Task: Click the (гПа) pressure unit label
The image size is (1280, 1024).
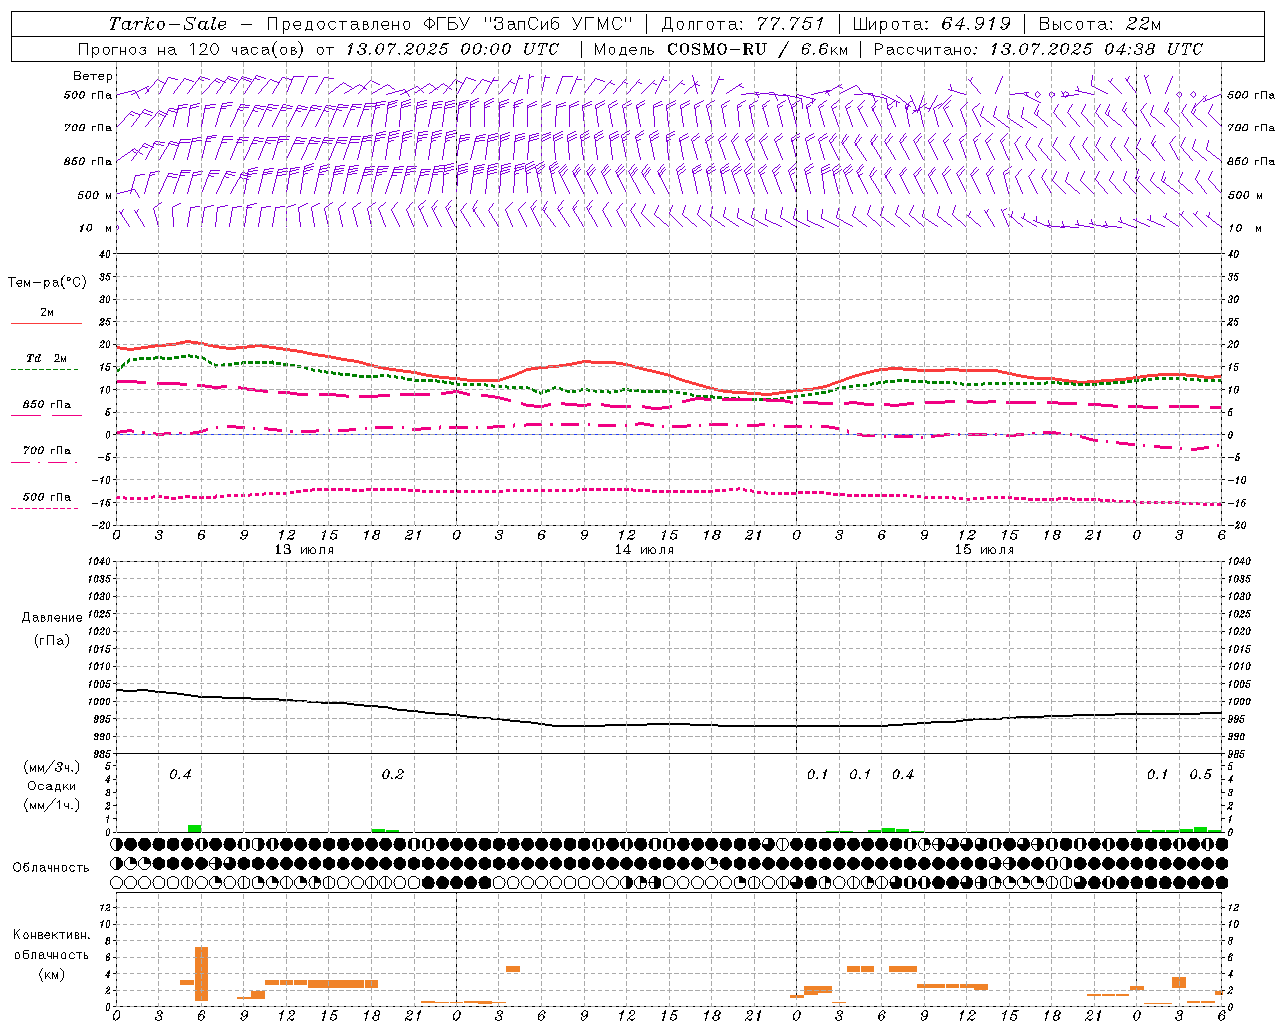Action: (x=52, y=640)
